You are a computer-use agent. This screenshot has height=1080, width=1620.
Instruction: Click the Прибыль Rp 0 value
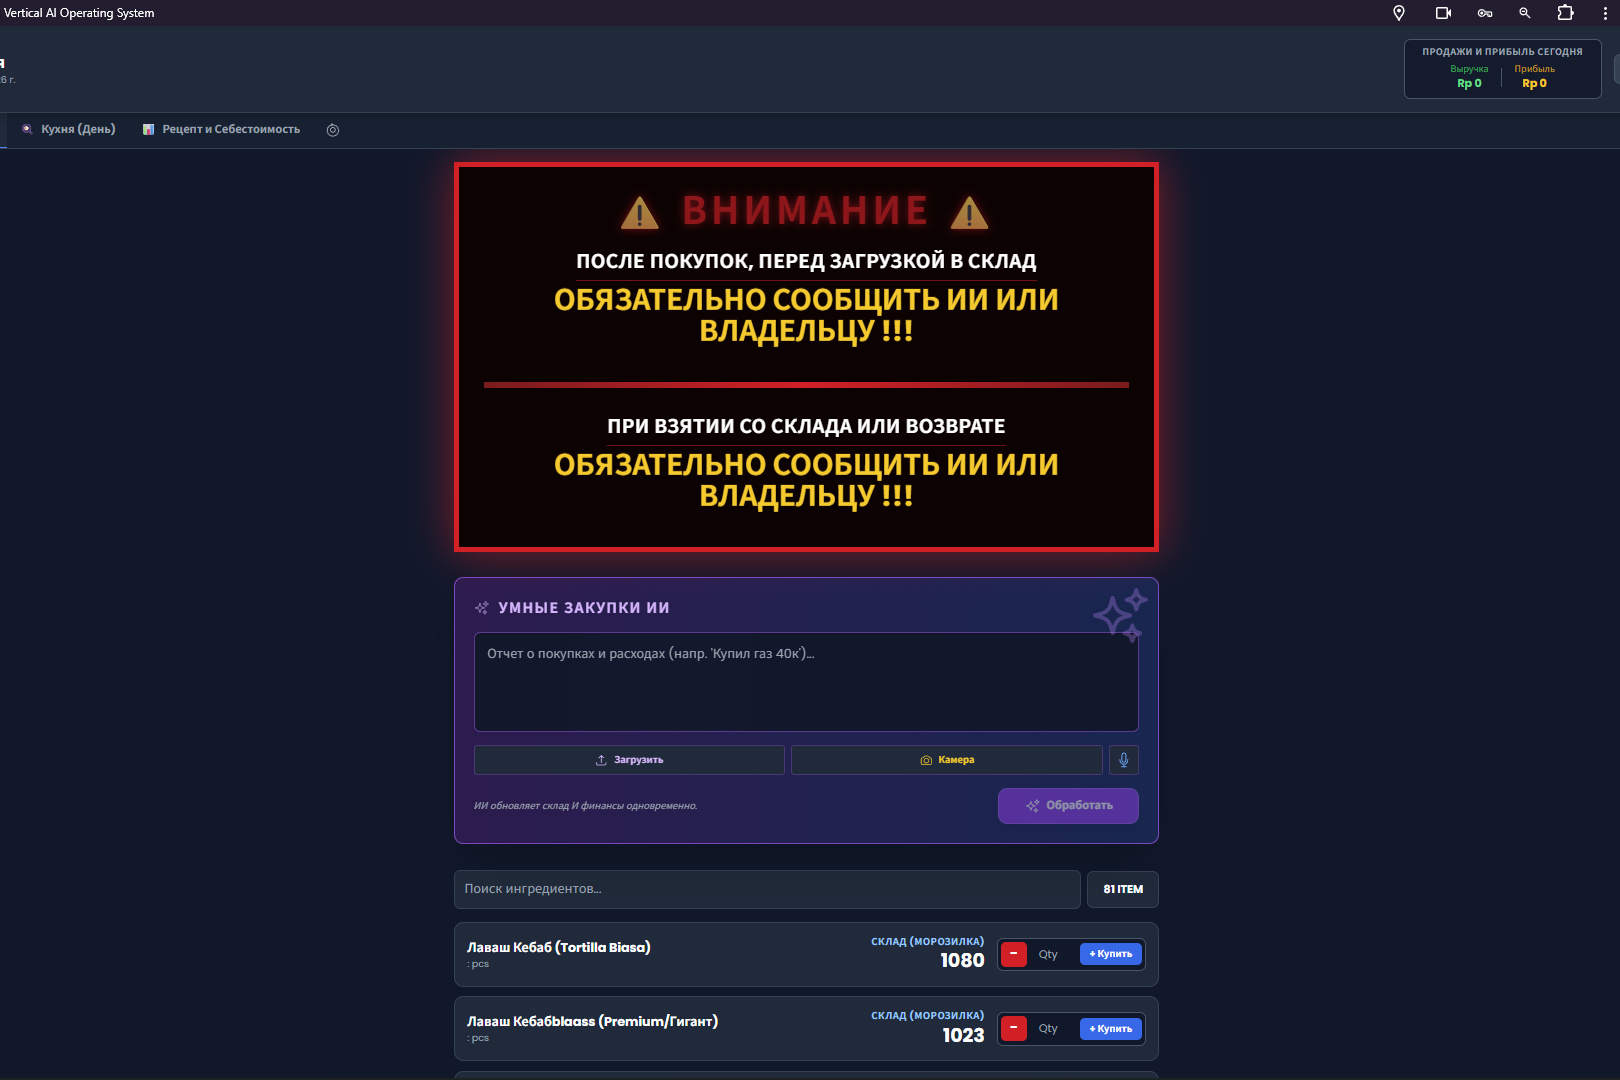click(1534, 84)
